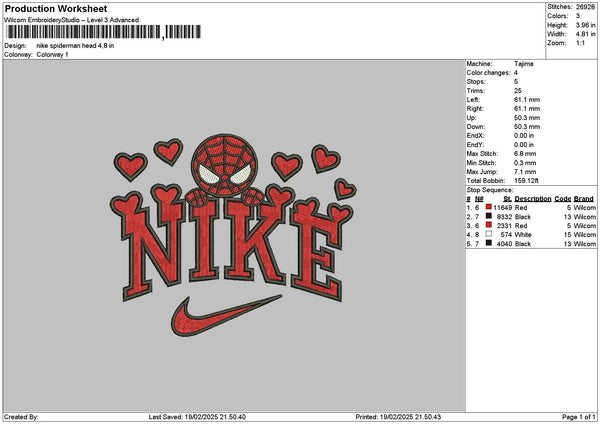Screen dimensions: 600x424
Task: Click the 'Code' column header
Action: click(x=562, y=199)
